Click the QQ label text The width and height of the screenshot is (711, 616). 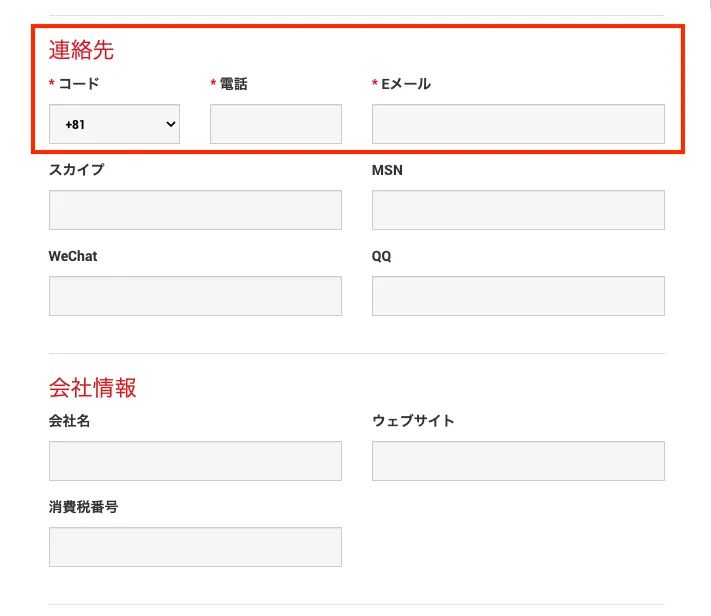(x=381, y=256)
